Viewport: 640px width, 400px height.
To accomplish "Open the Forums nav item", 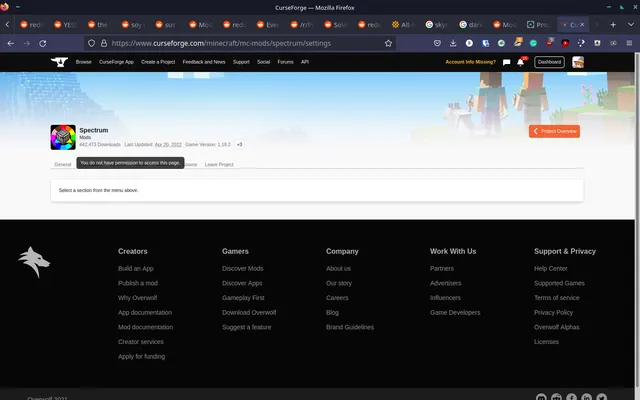I will point(285,62).
